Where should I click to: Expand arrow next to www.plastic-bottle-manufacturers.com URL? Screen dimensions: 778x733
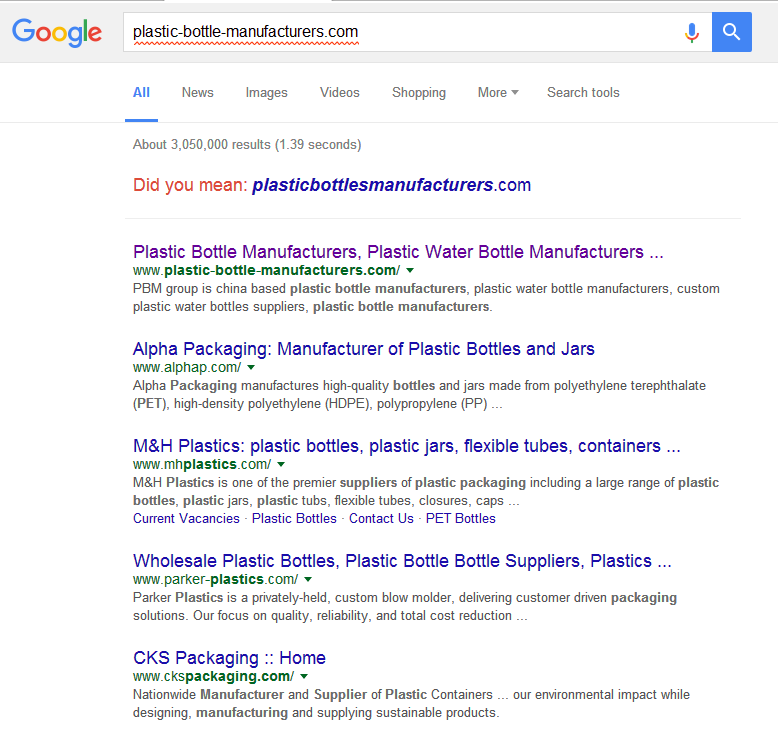click(410, 270)
